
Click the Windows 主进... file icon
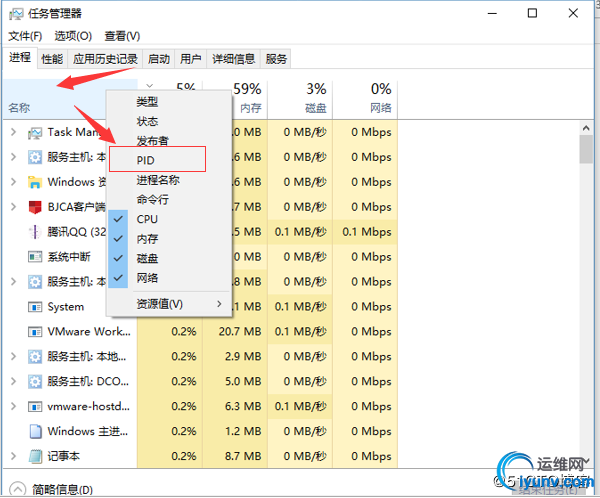click(x=35, y=431)
